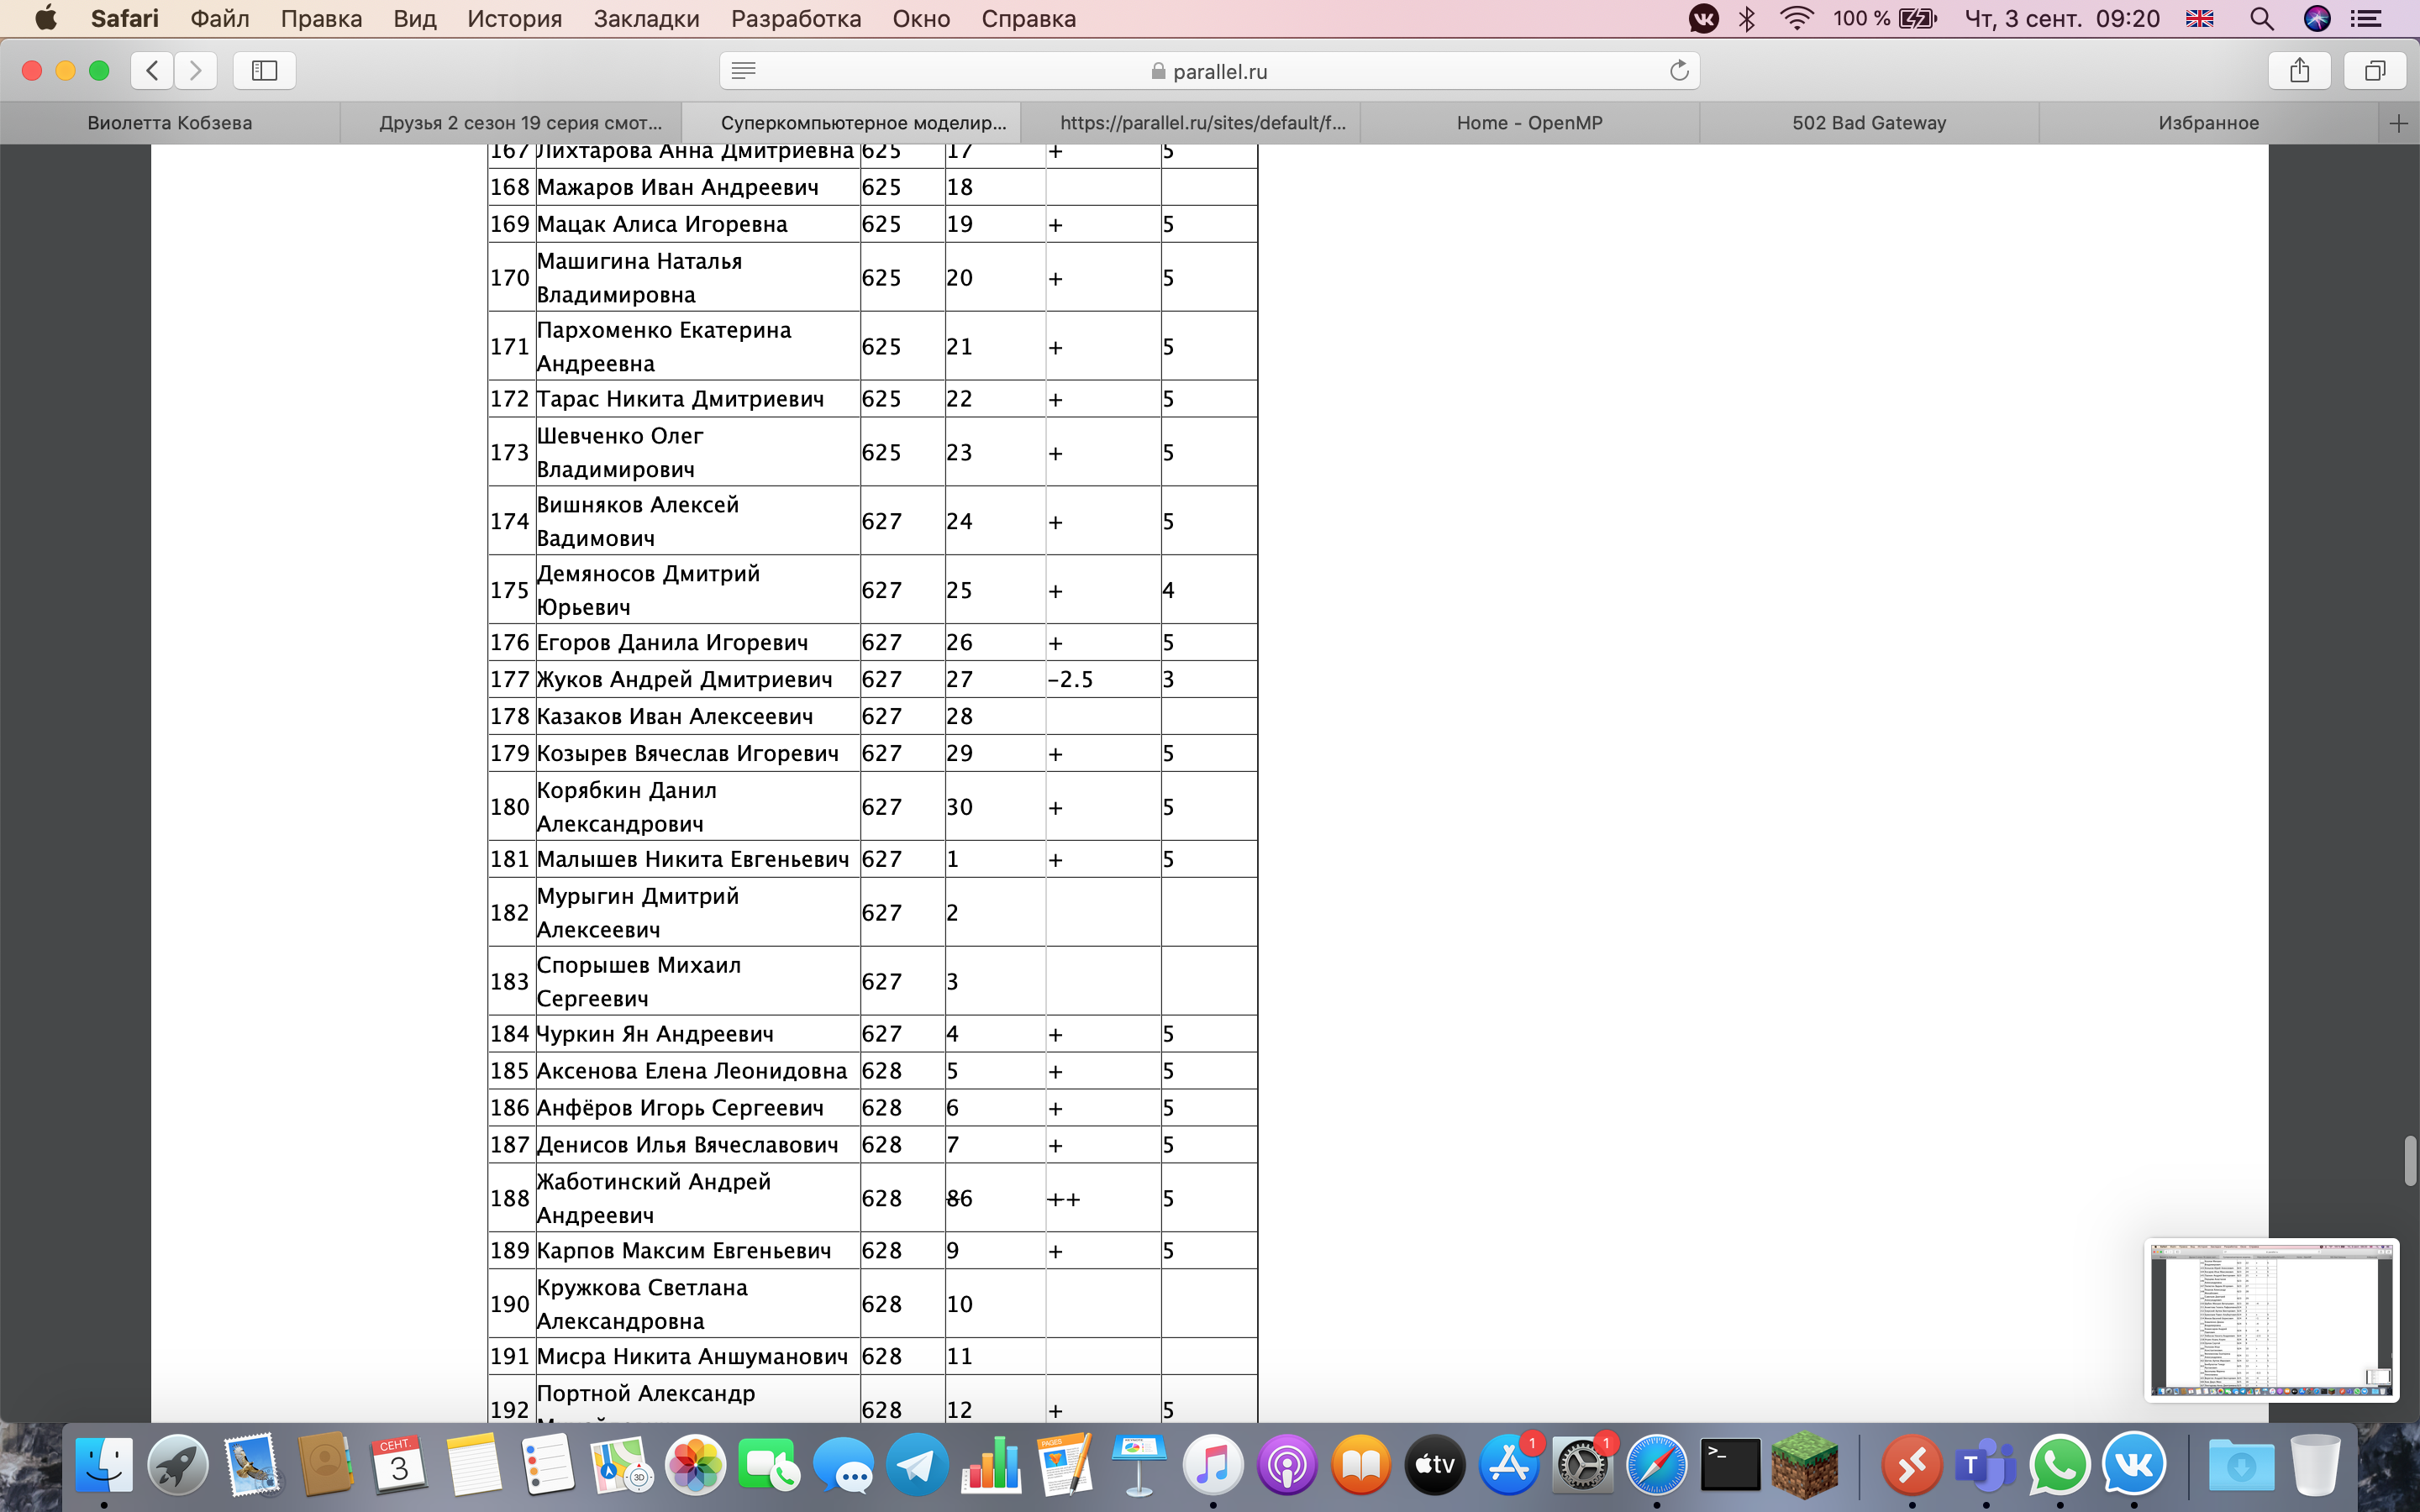Switch to the Виолетта Кобзева tab

(x=170, y=123)
